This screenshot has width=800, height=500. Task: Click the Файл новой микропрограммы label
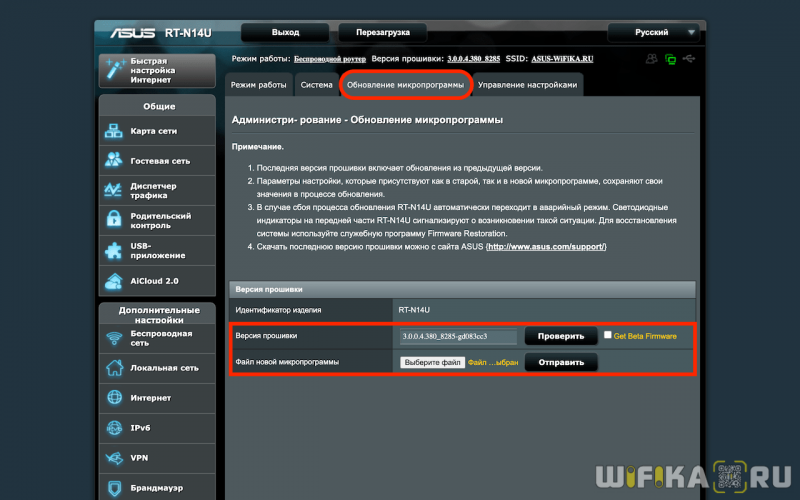[x=287, y=362]
